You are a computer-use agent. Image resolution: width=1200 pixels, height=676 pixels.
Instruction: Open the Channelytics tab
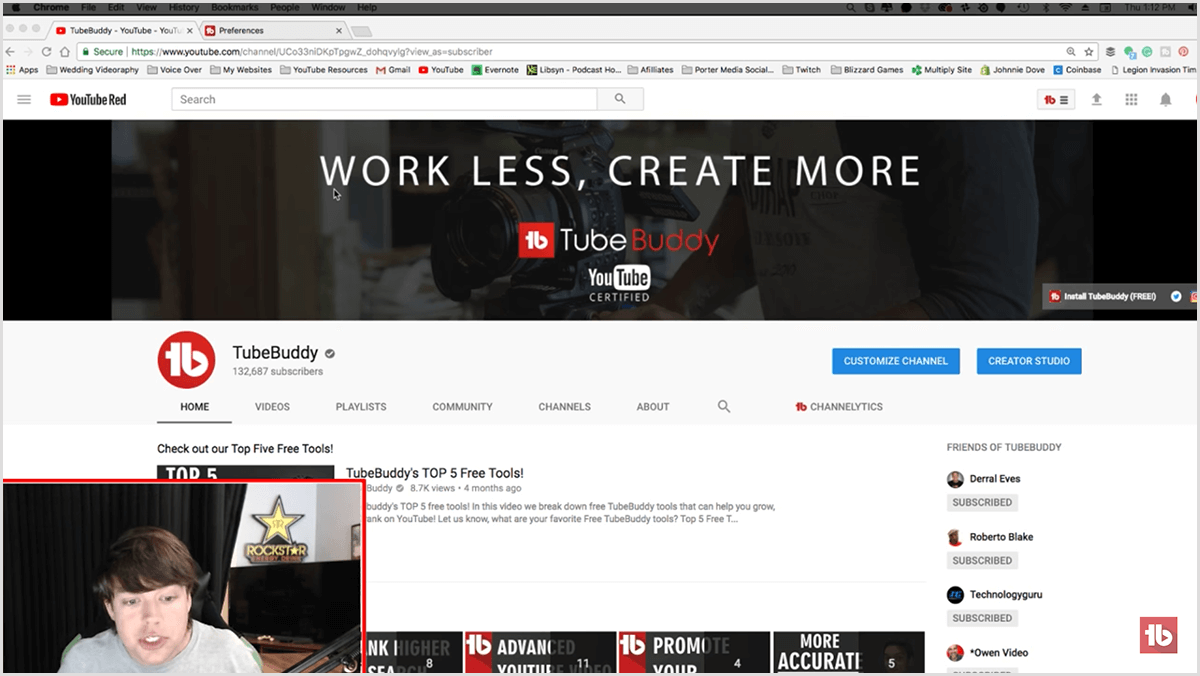point(839,407)
